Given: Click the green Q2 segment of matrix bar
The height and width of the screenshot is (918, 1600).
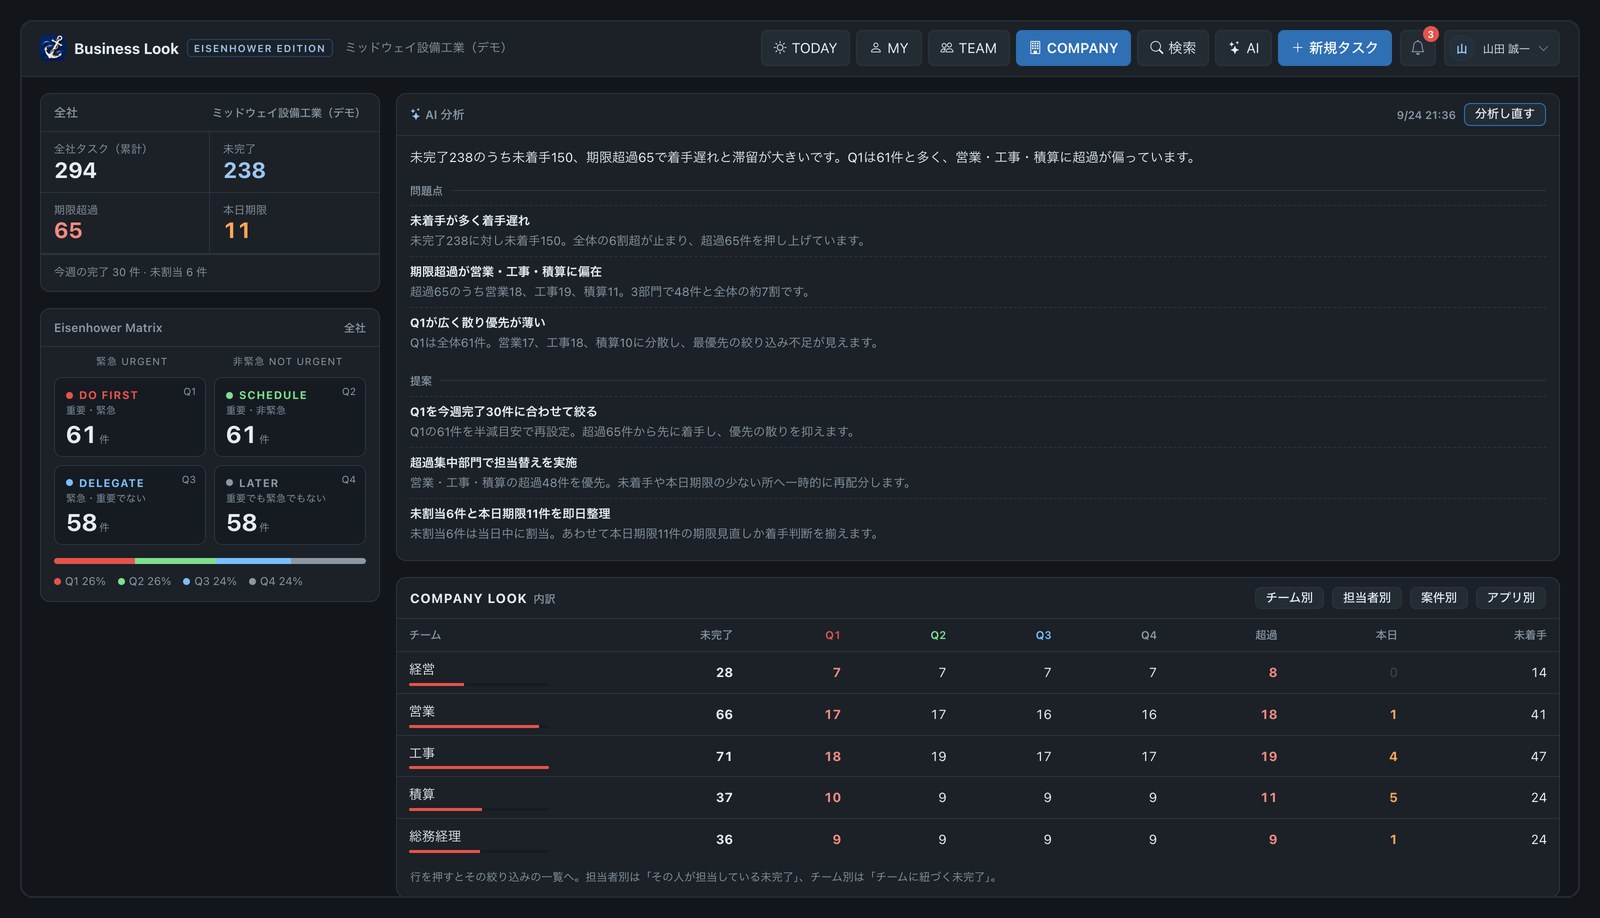Looking at the screenshot, I should pyautogui.click(x=175, y=561).
